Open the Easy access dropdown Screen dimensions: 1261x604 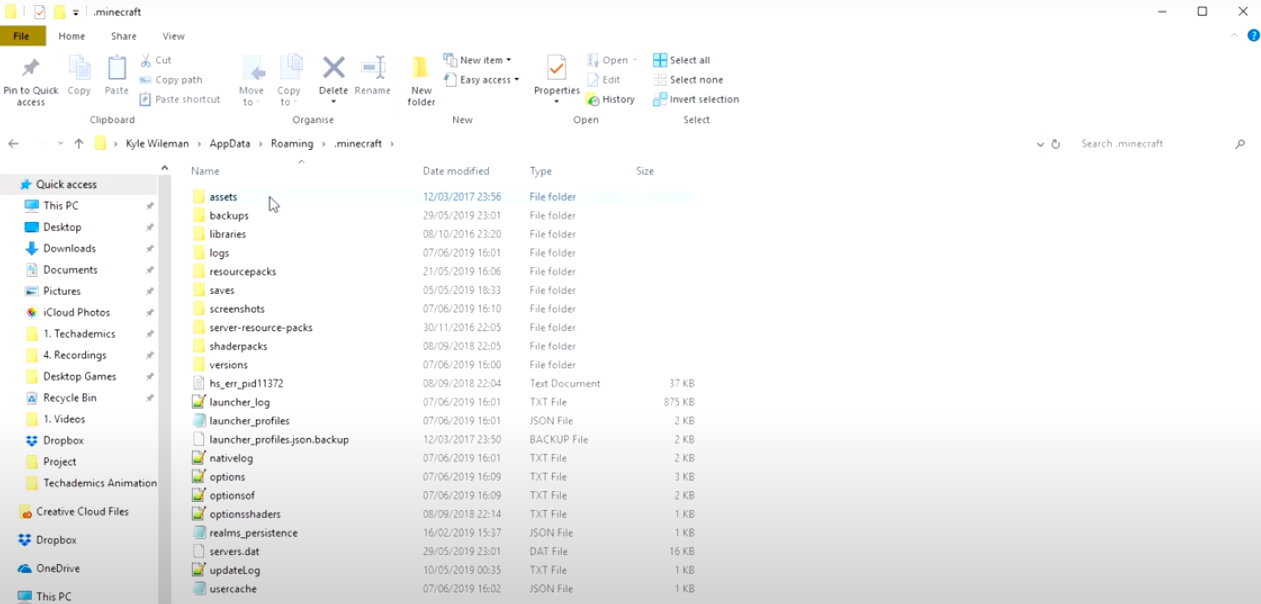pos(481,80)
